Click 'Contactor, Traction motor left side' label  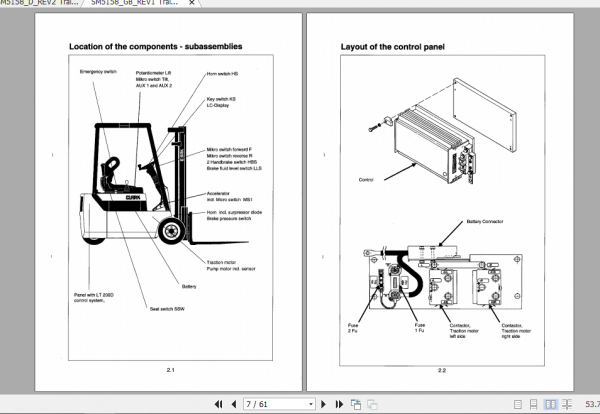pyautogui.click(x=464, y=331)
